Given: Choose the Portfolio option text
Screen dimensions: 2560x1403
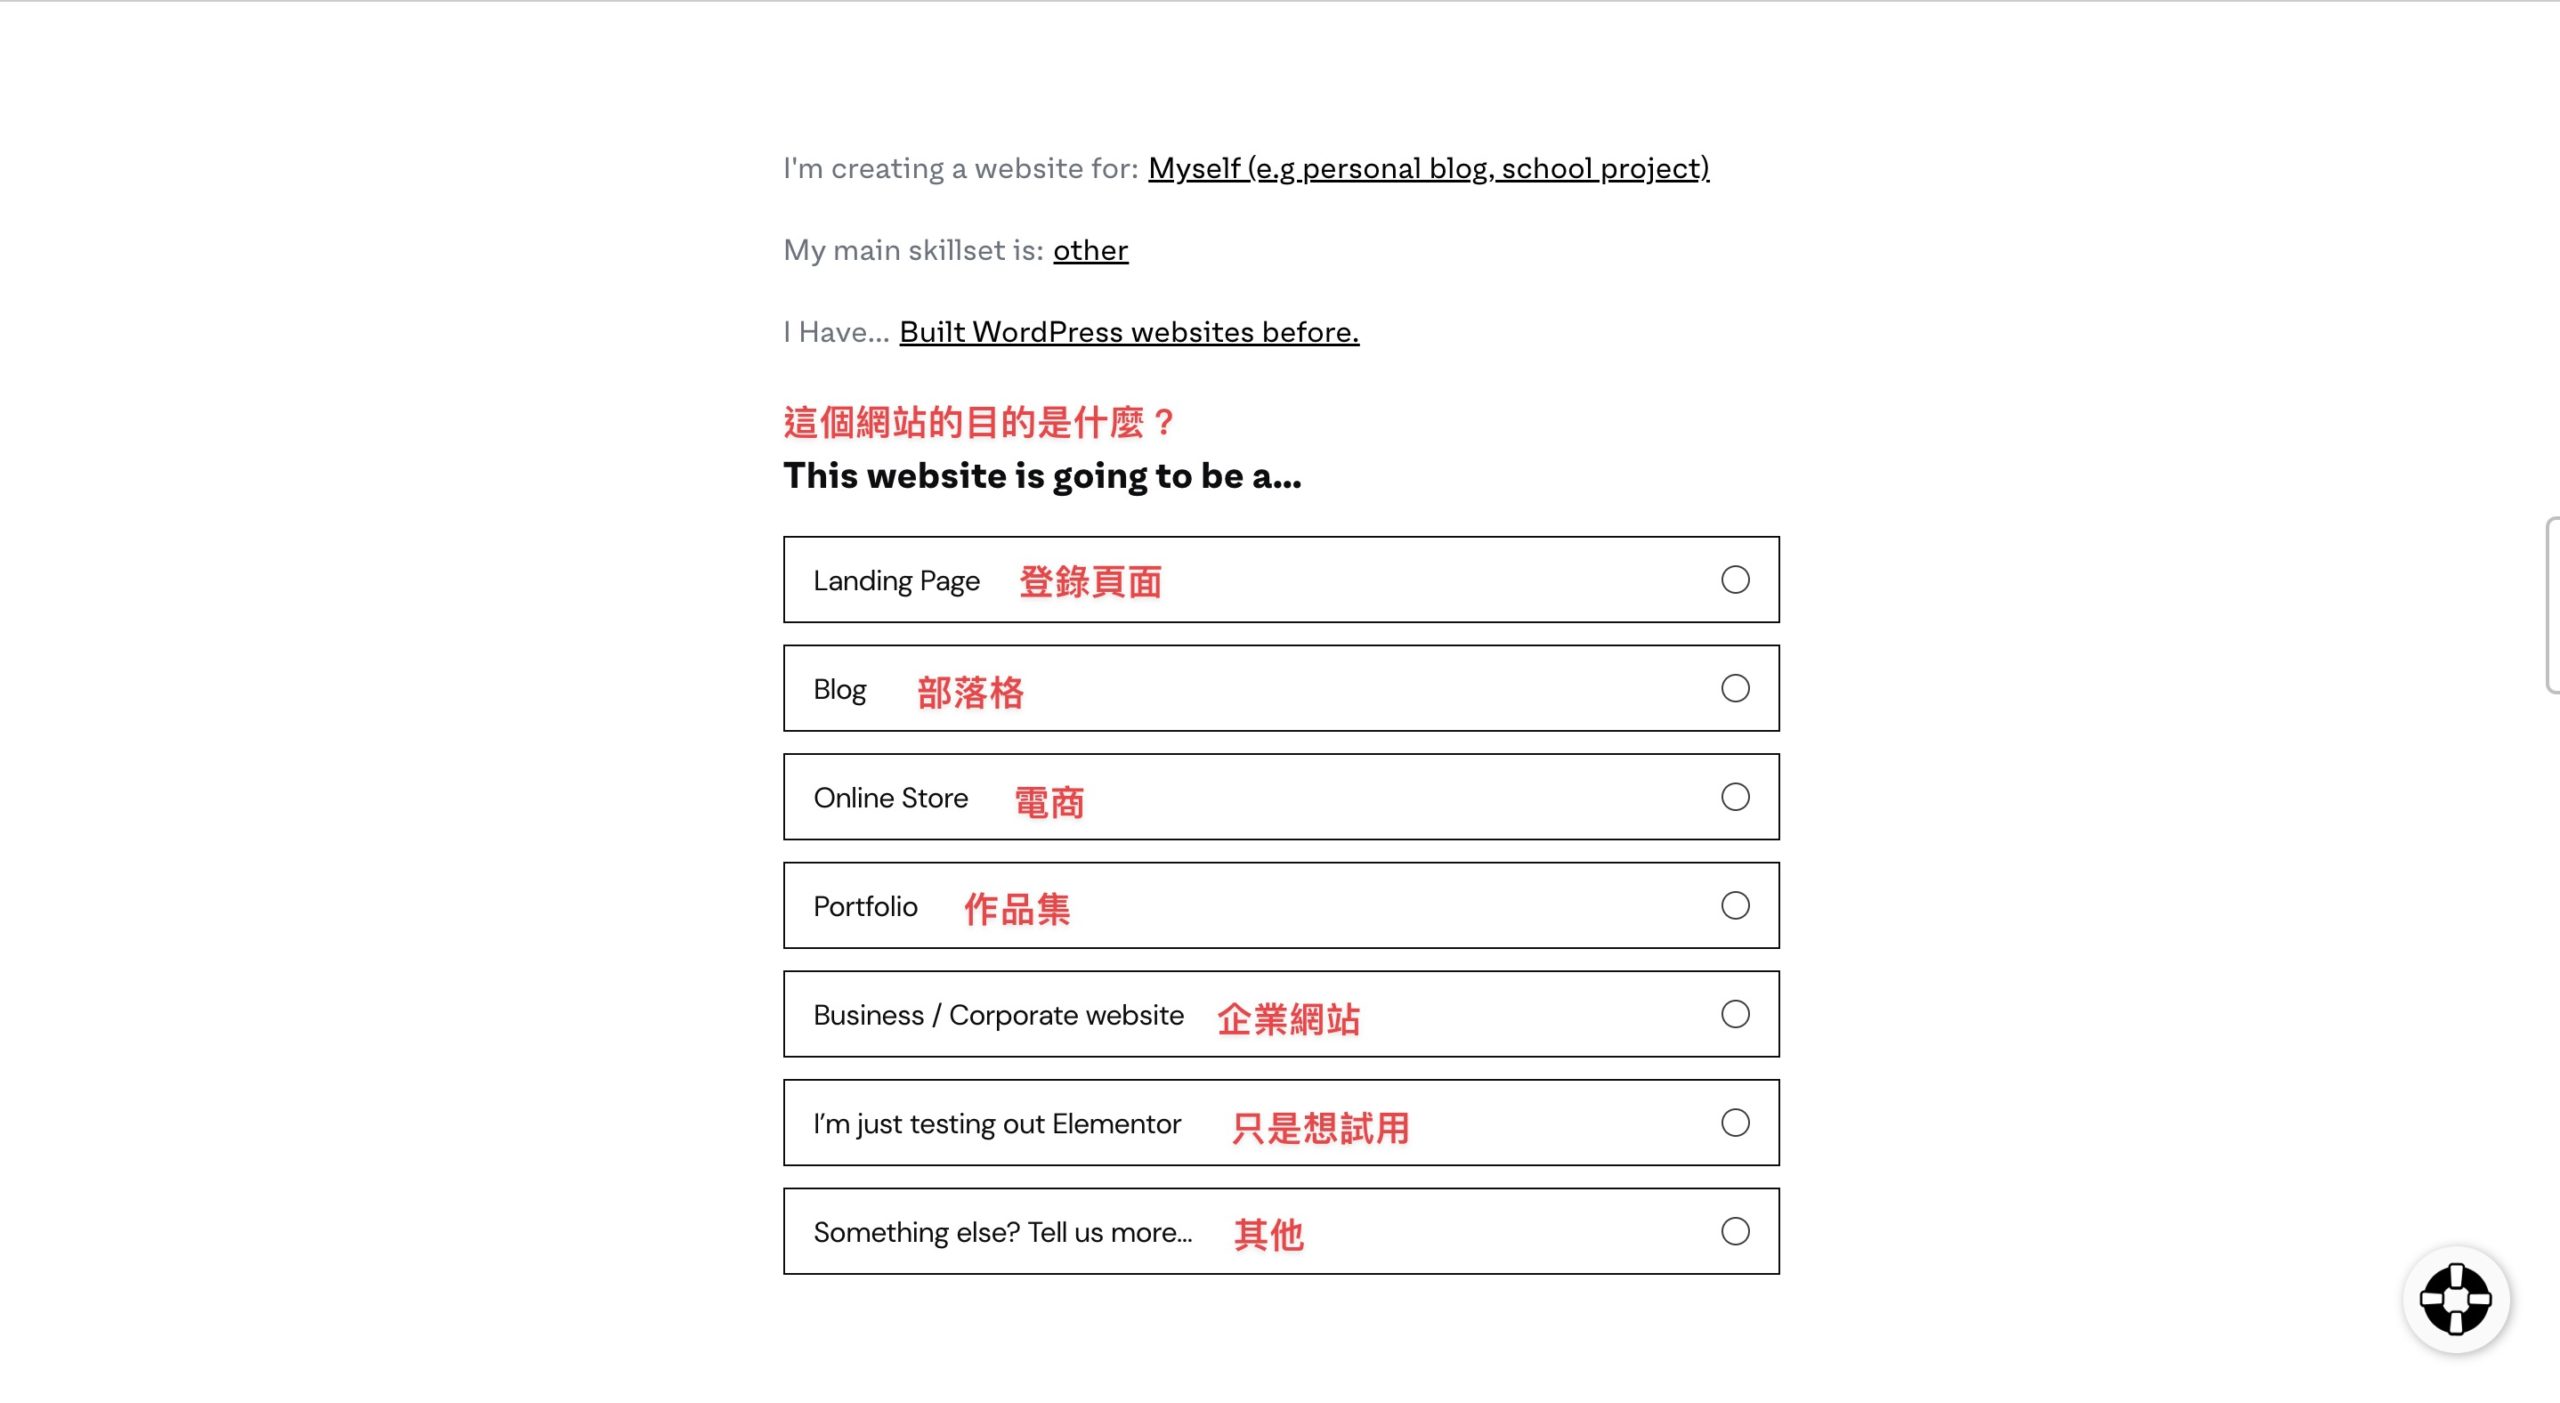Looking at the screenshot, I should point(865,906).
